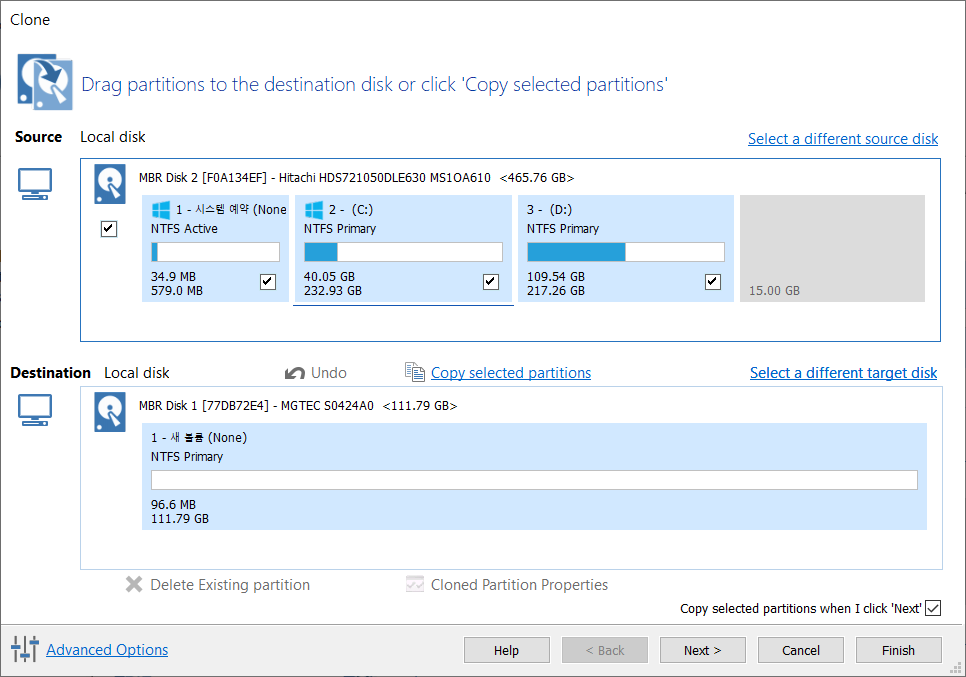Click the Clone wizard header icon
The image size is (966, 677).
point(44,82)
